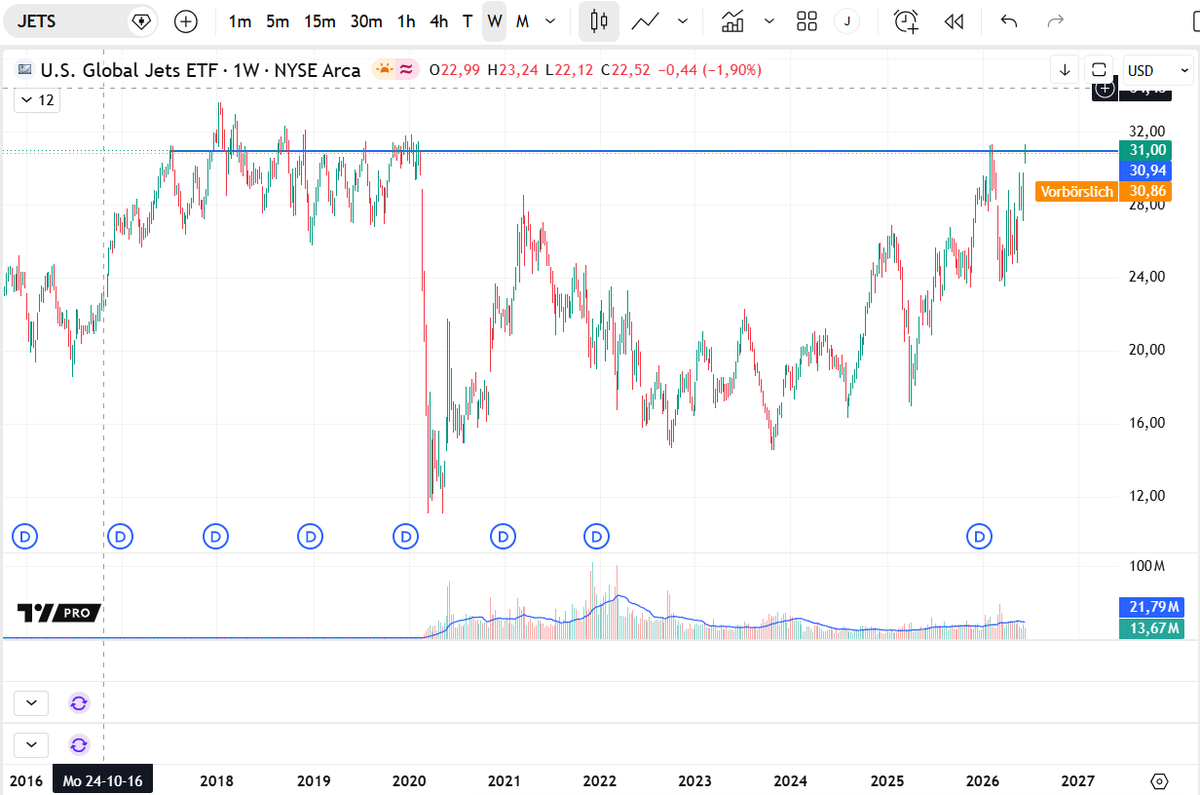1200x795 pixels.
Task: Click the first purple refresh circle icon
Action: [79, 703]
